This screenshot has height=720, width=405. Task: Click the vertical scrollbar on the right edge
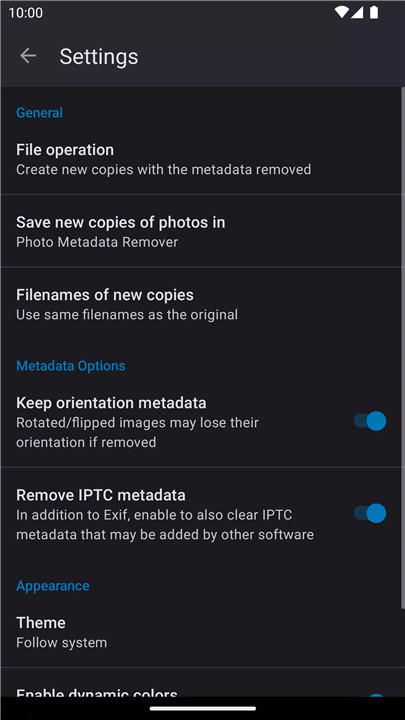click(x=403, y=349)
